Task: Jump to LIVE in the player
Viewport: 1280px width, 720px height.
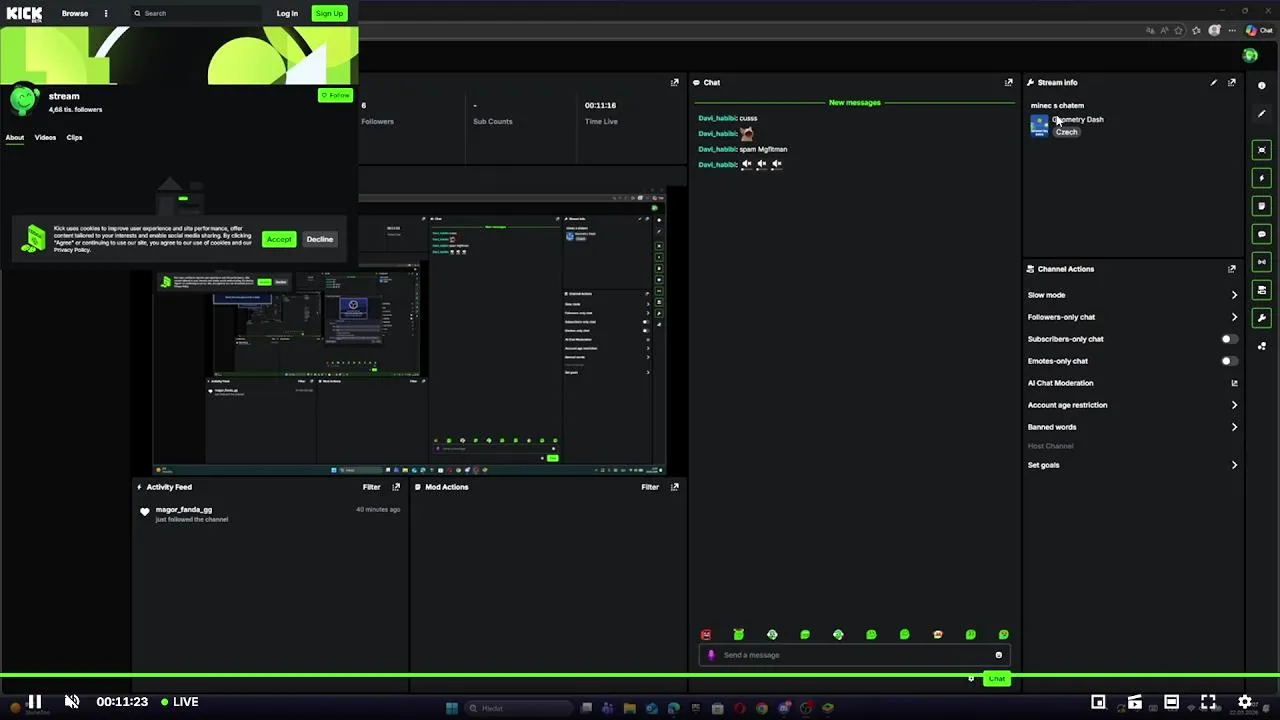Action: pyautogui.click(x=180, y=702)
